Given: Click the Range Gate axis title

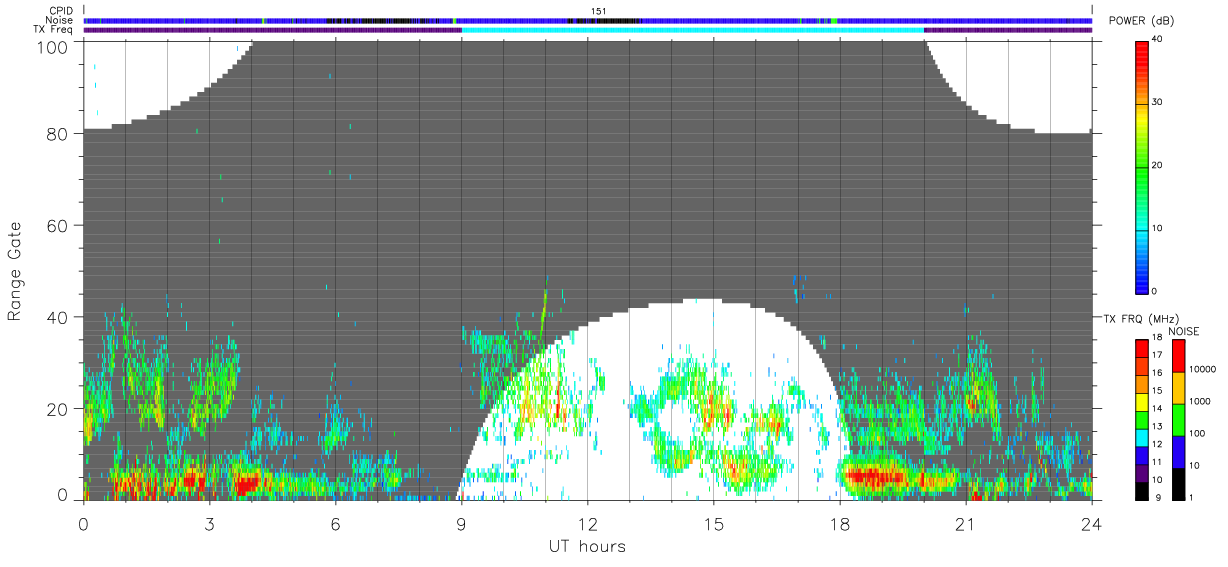Looking at the screenshot, I should 16,271.
